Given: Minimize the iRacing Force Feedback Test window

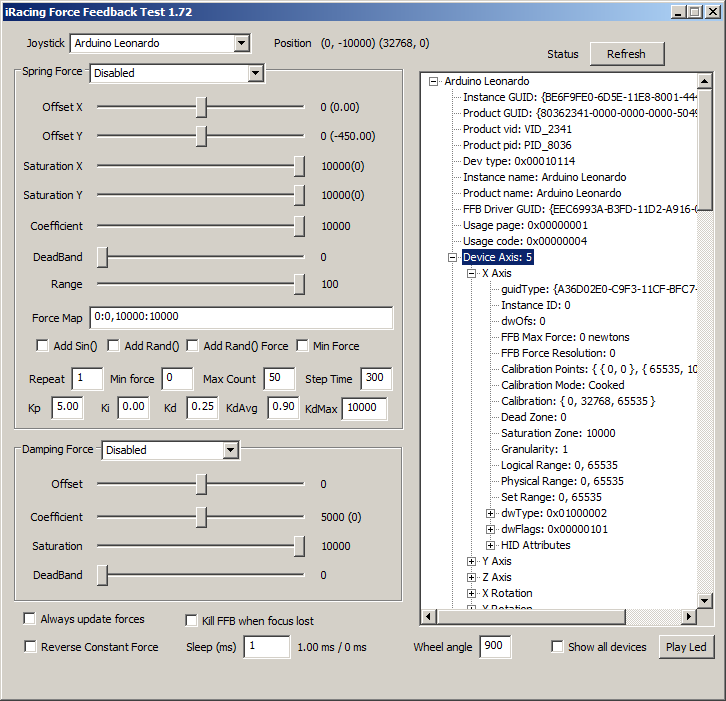Looking at the screenshot, I should 678,12.
